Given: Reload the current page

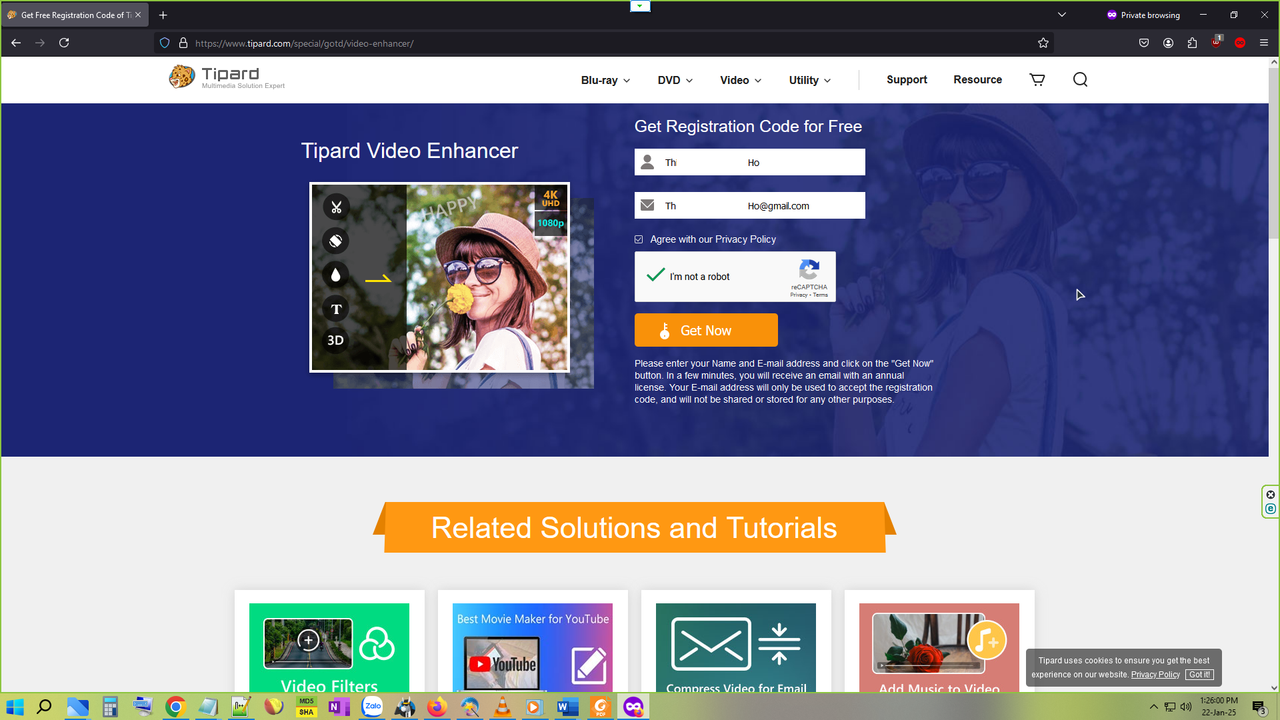Looking at the screenshot, I should (64, 43).
